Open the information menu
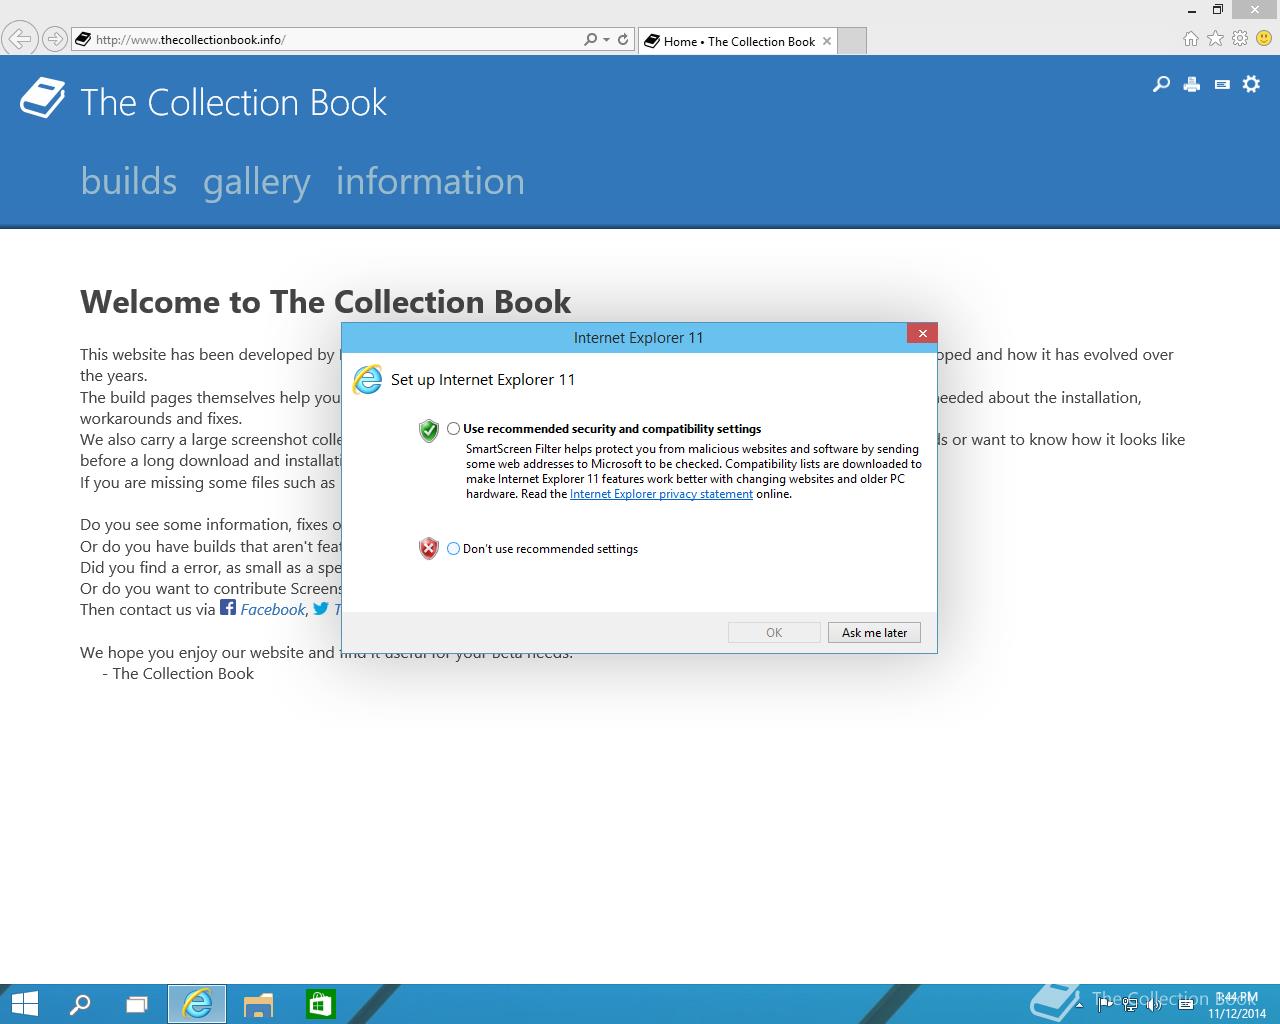 coord(430,181)
